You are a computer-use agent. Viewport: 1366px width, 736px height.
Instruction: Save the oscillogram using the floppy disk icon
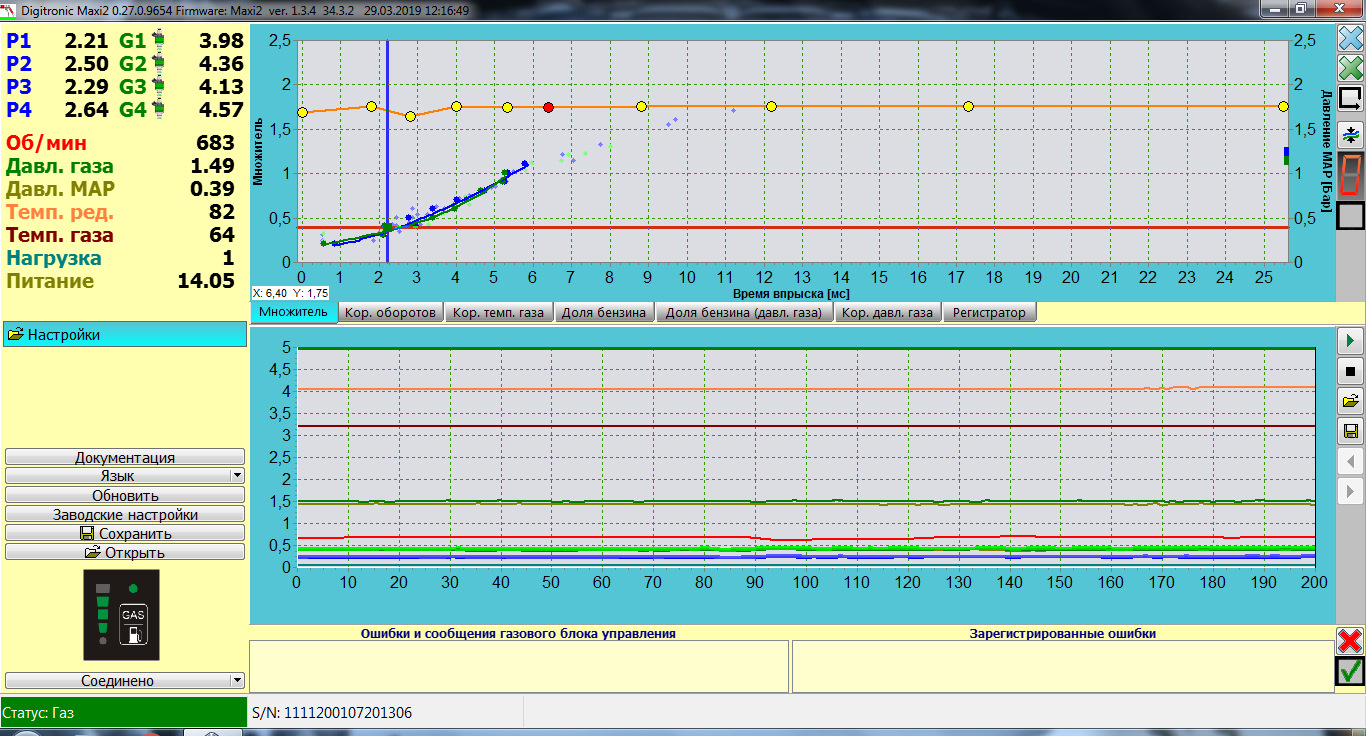(1351, 431)
